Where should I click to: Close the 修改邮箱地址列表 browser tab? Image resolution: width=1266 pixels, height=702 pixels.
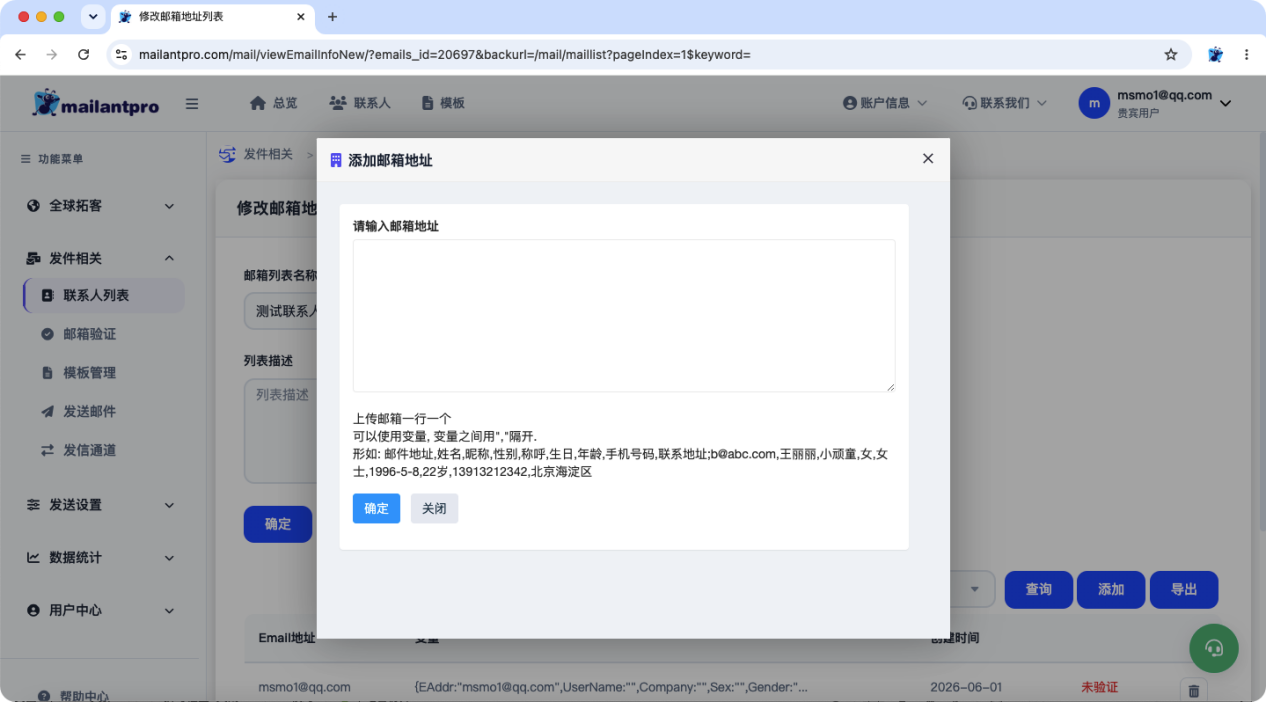click(x=300, y=17)
